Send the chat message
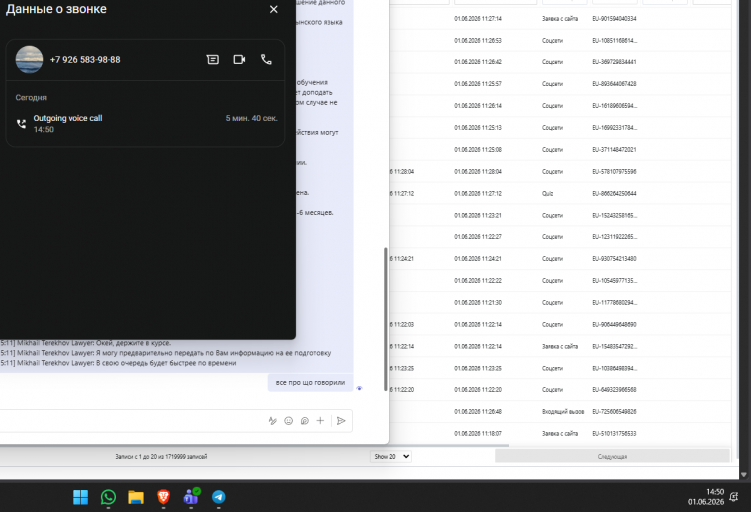 pyautogui.click(x=341, y=421)
